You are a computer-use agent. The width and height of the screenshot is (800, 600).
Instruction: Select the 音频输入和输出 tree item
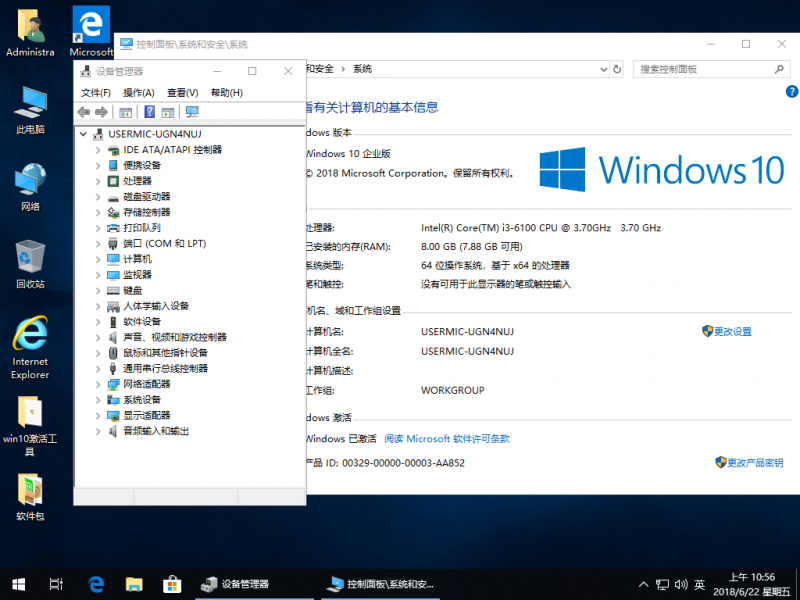pyautogui.click(x=156, y=431)
